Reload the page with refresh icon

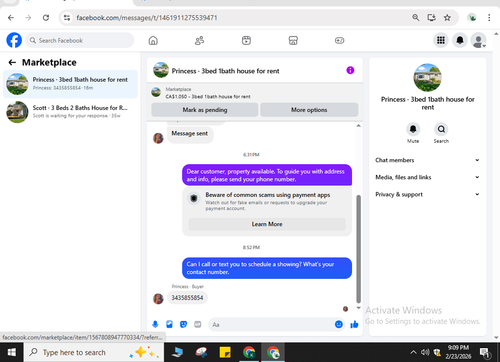tap(46, 18)
